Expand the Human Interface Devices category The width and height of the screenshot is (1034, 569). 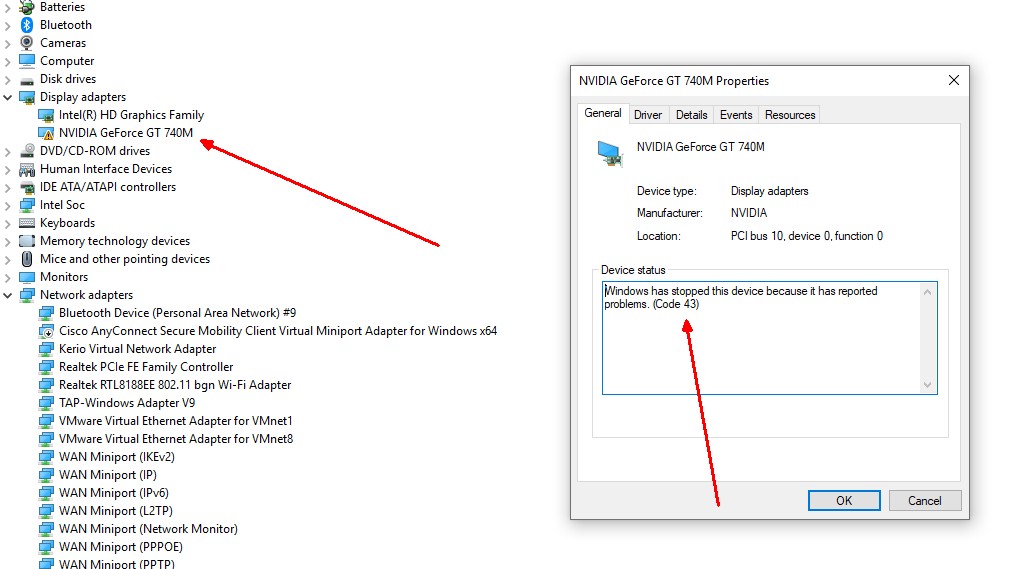click(8, 169)
